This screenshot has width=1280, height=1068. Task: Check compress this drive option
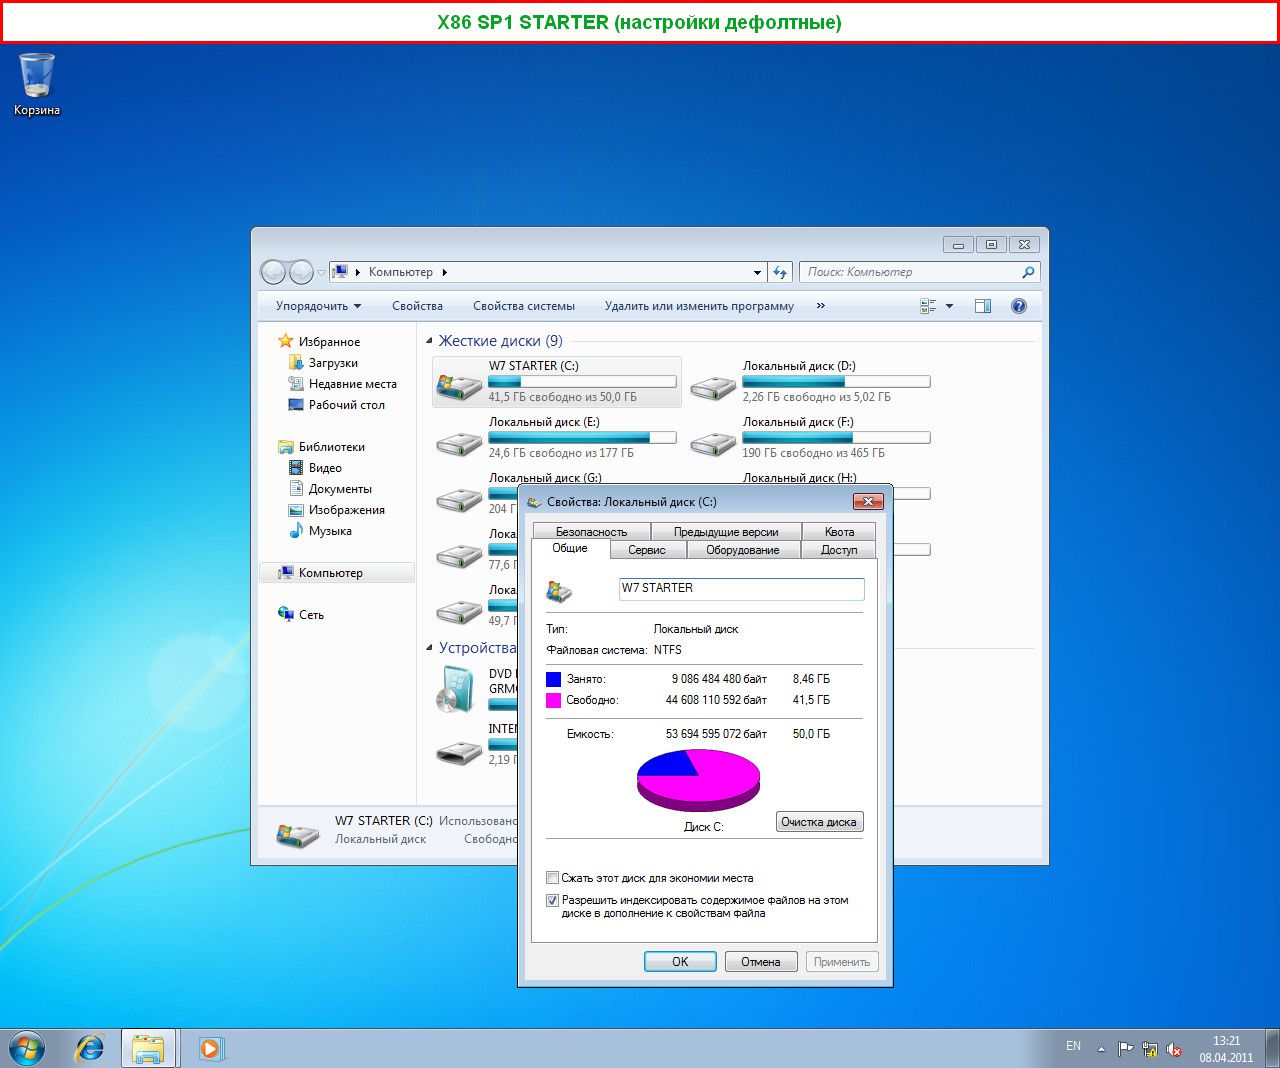552,878
